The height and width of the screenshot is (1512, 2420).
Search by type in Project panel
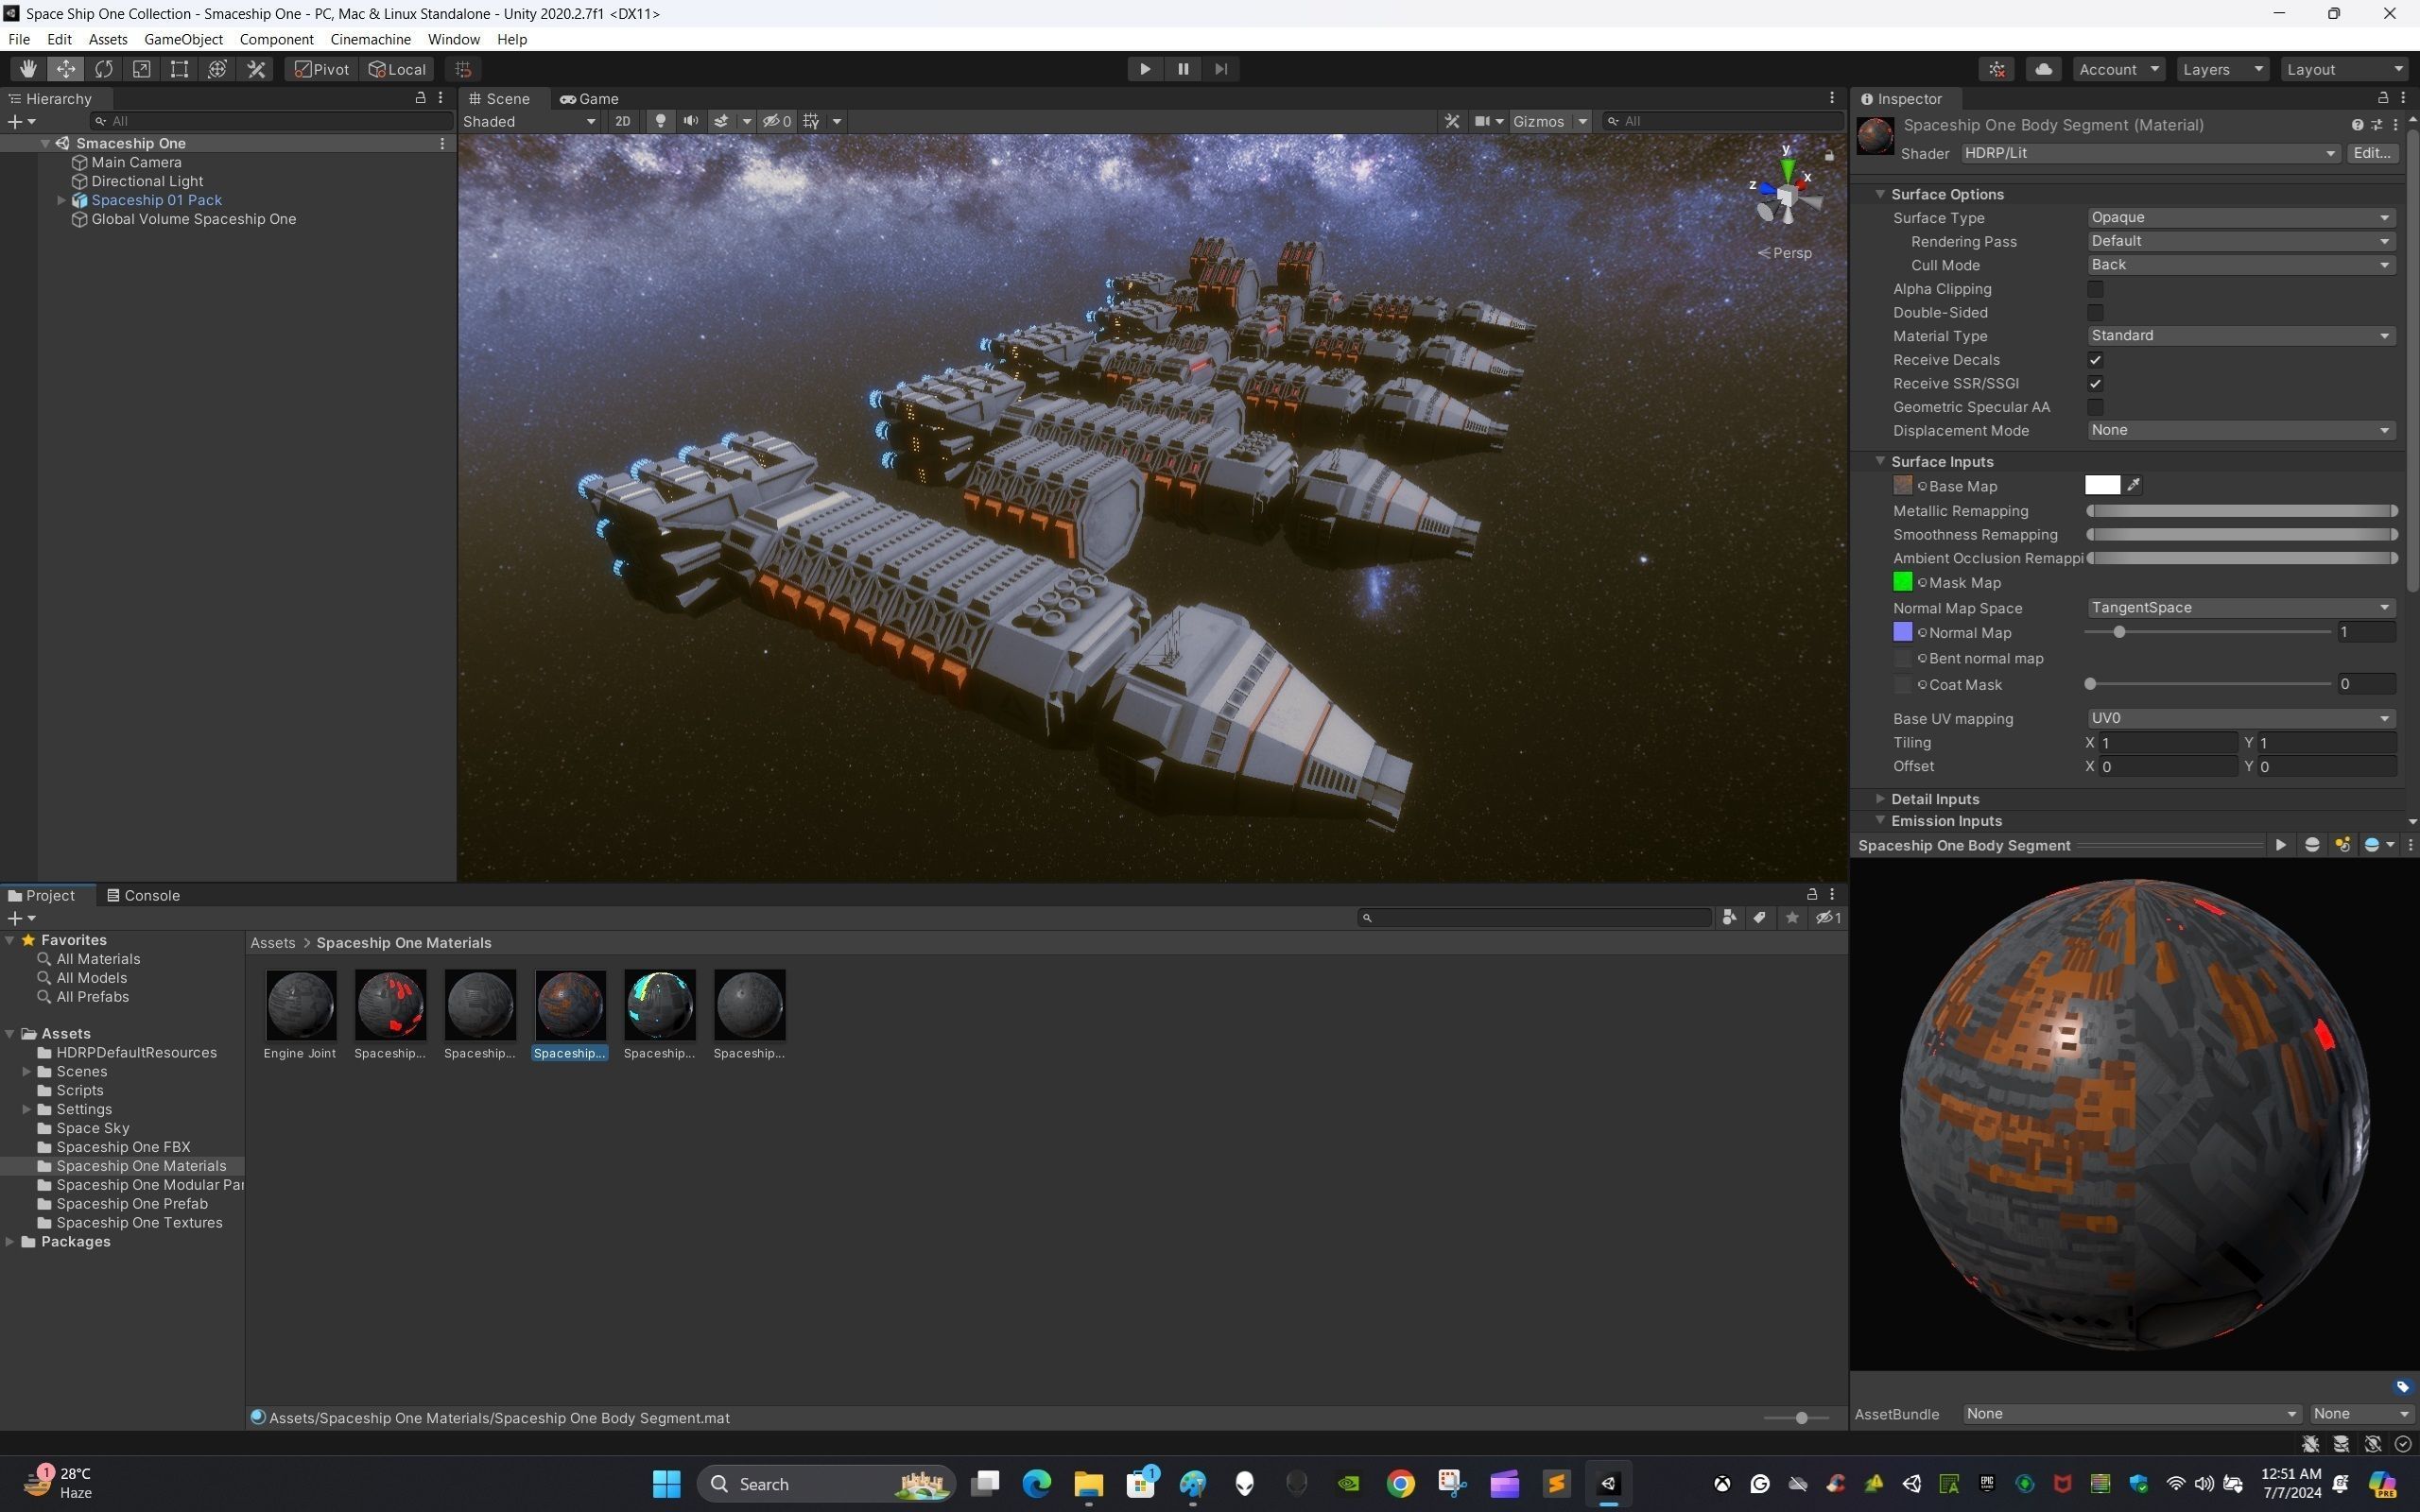tap(1729, 918)
